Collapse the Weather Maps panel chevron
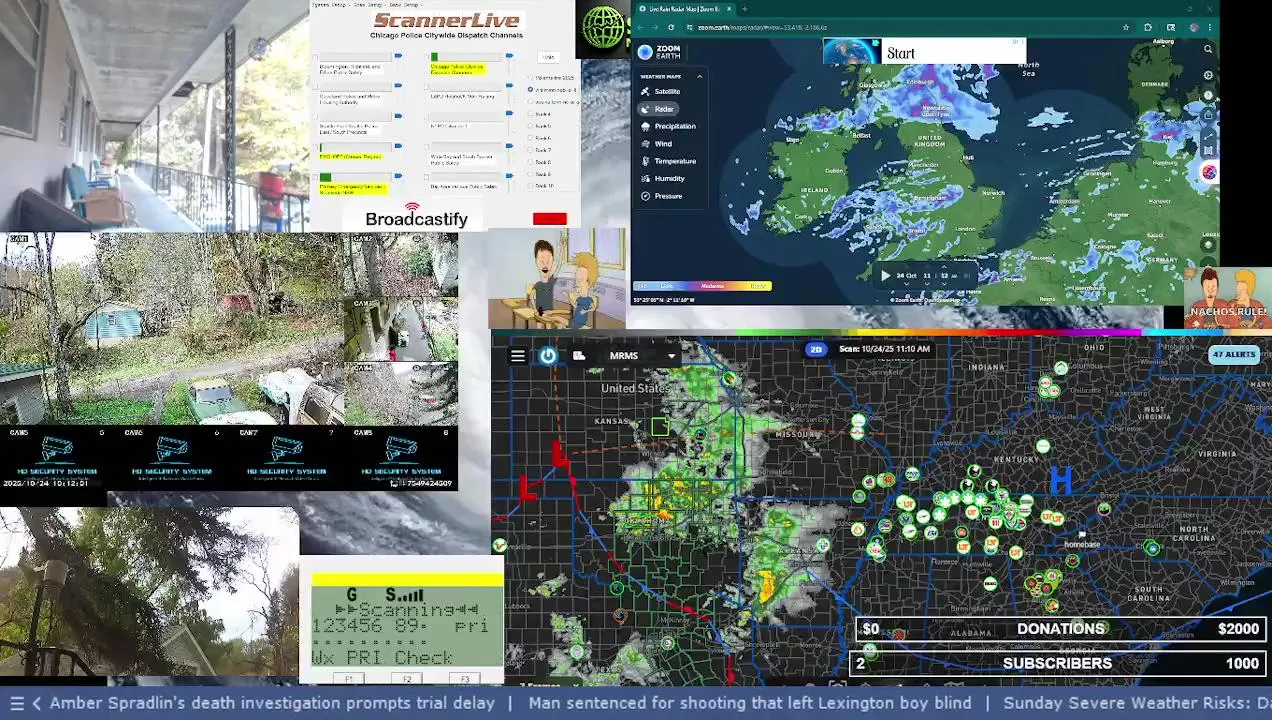 [699, 76]
